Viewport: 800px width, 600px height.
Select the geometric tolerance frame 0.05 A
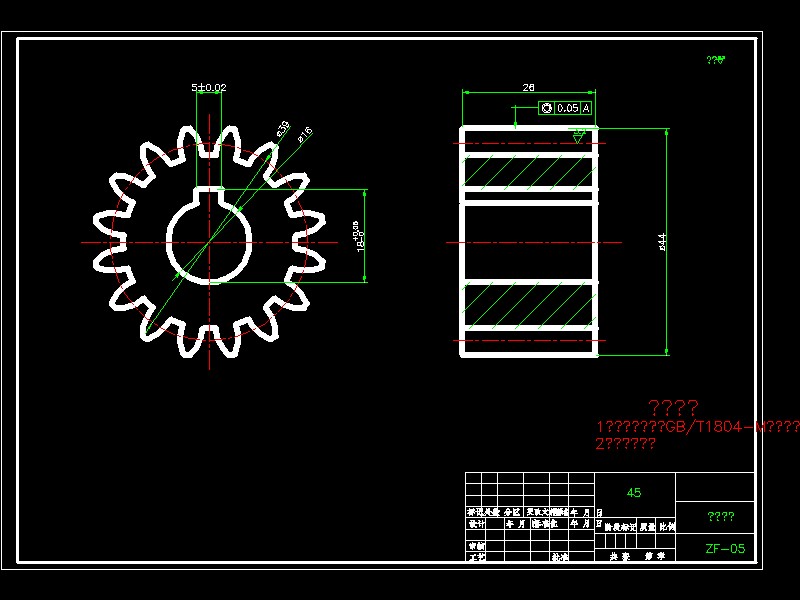point(565,107)
